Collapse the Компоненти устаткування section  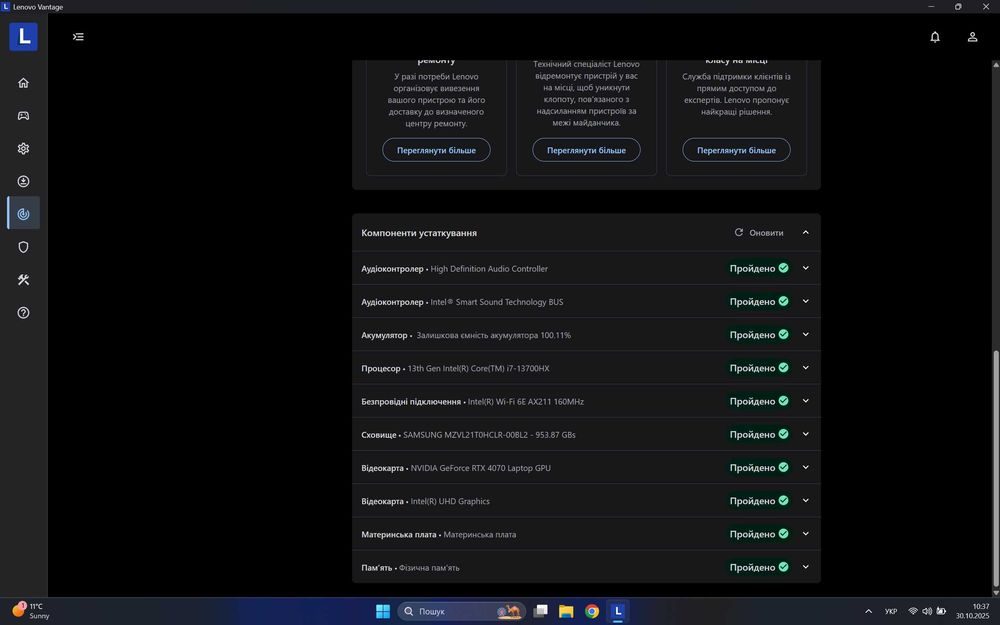coord(805,232)
